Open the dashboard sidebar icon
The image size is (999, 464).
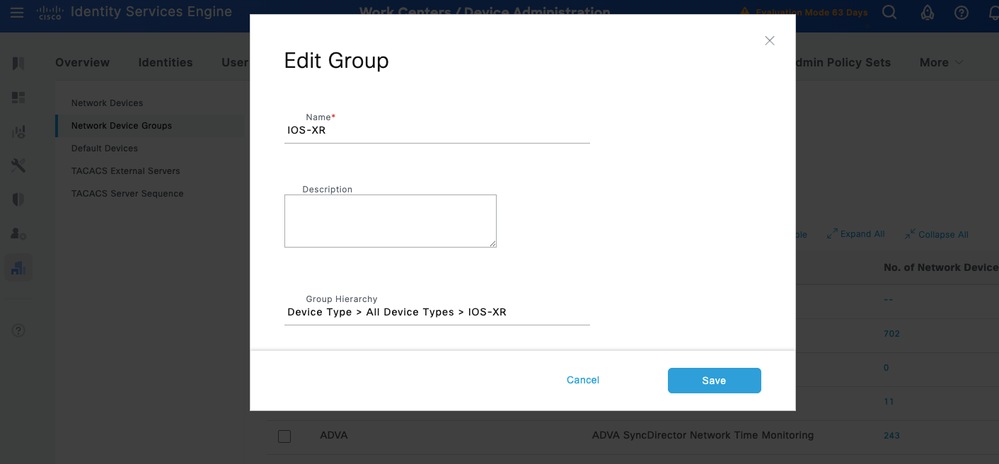click(x=18, y=98)
